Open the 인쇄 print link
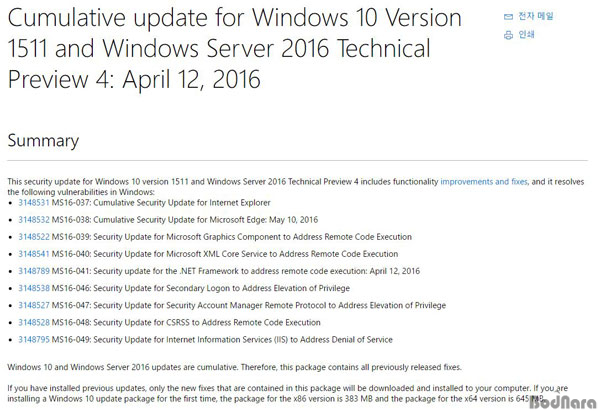This screenshot has width=600, height=412. coord(526,35)
